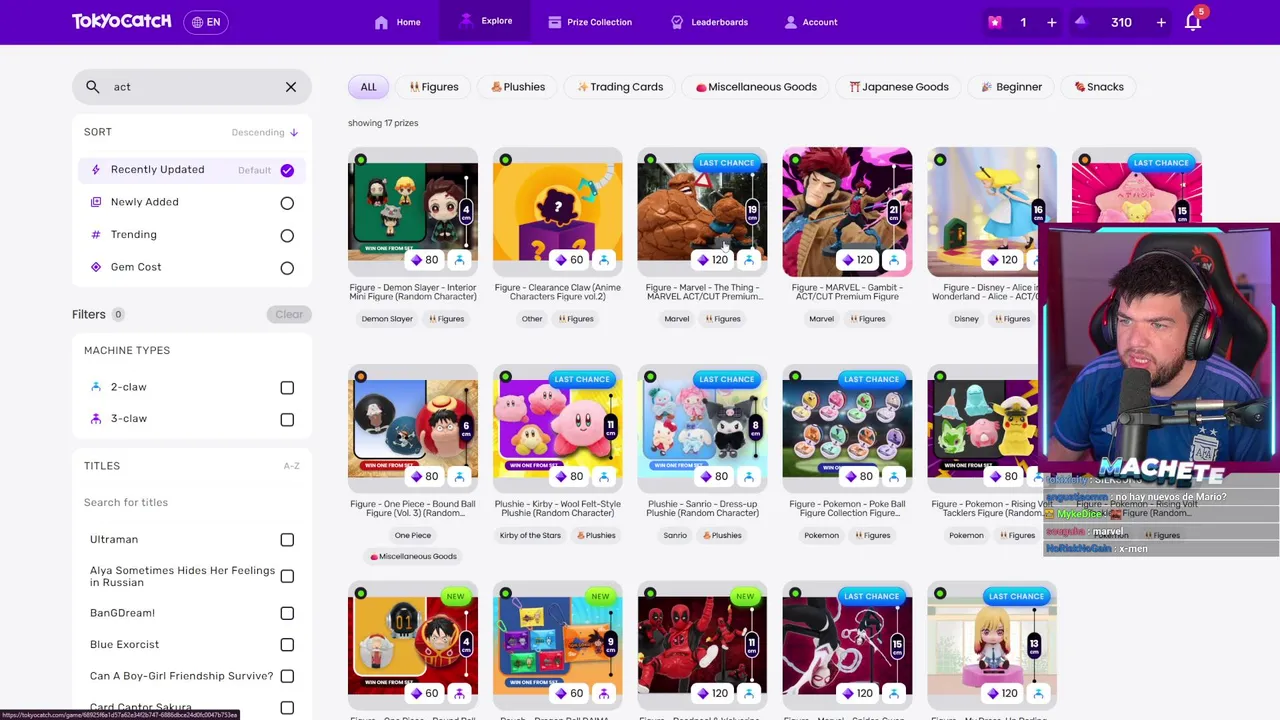Check the 2-claw machine type
Image resolution: width=1280 pixels, height=720 pixels.
click(x=287, y=388)
